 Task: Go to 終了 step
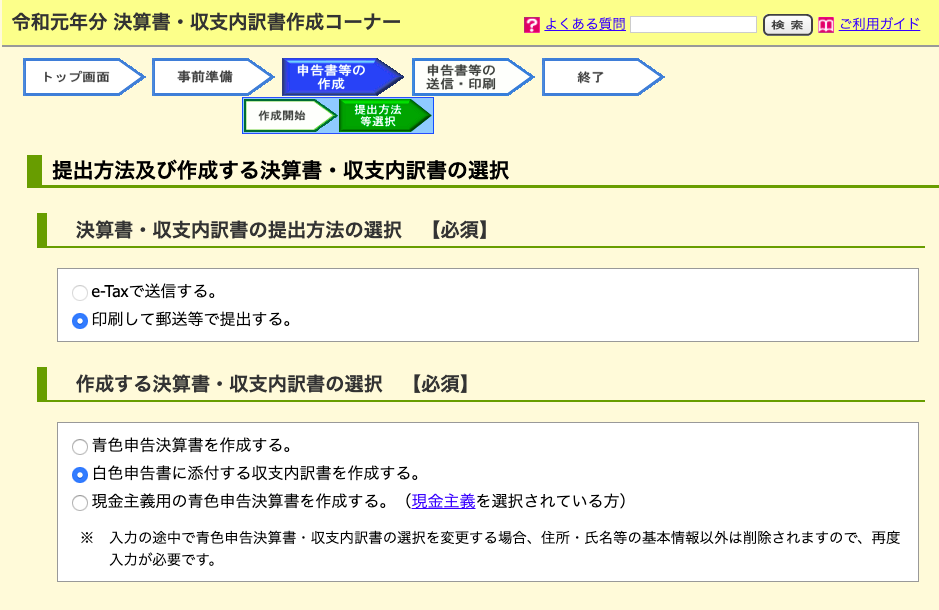[x=602, y=77]
